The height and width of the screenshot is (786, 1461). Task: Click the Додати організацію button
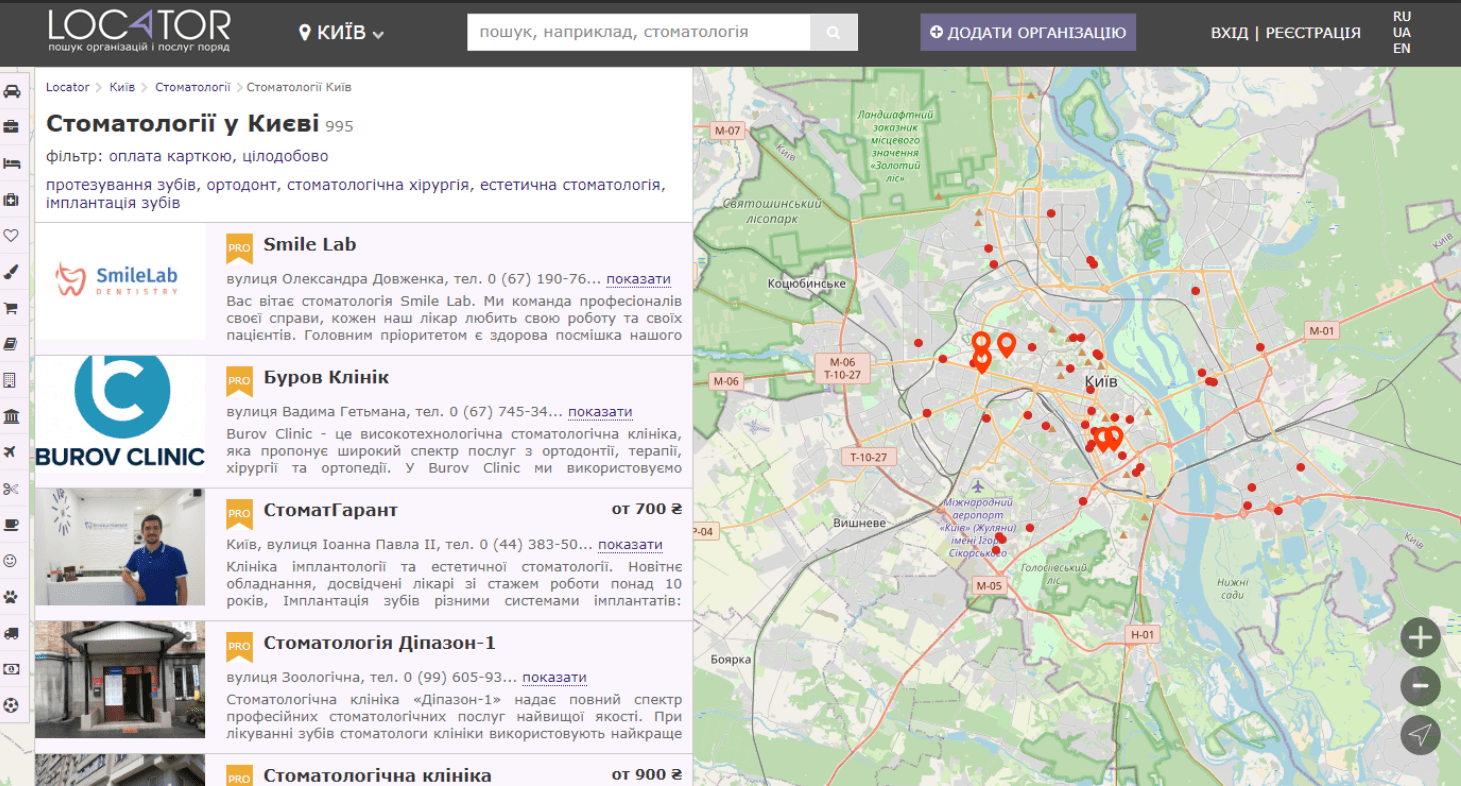pyautogui.click(x=1028, y=32)
